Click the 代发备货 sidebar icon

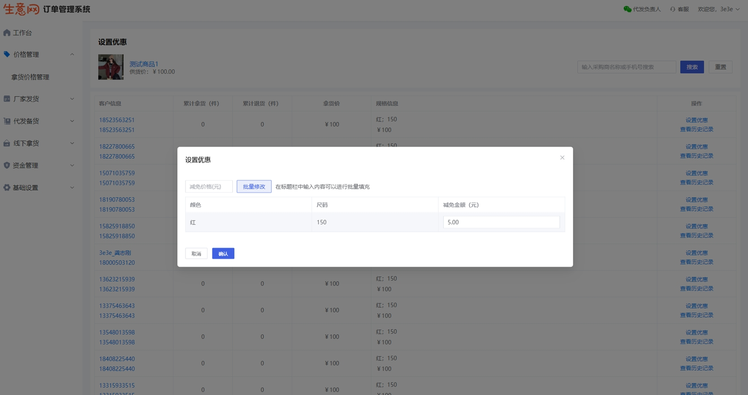click(x=7, y=121)
